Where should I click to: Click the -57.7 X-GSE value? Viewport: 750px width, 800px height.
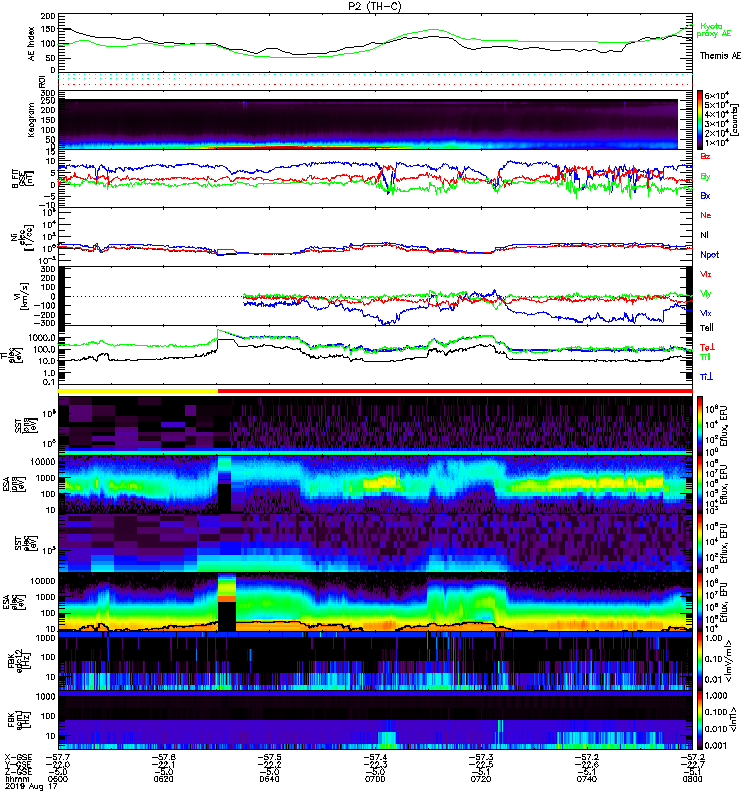pos(58,758)
